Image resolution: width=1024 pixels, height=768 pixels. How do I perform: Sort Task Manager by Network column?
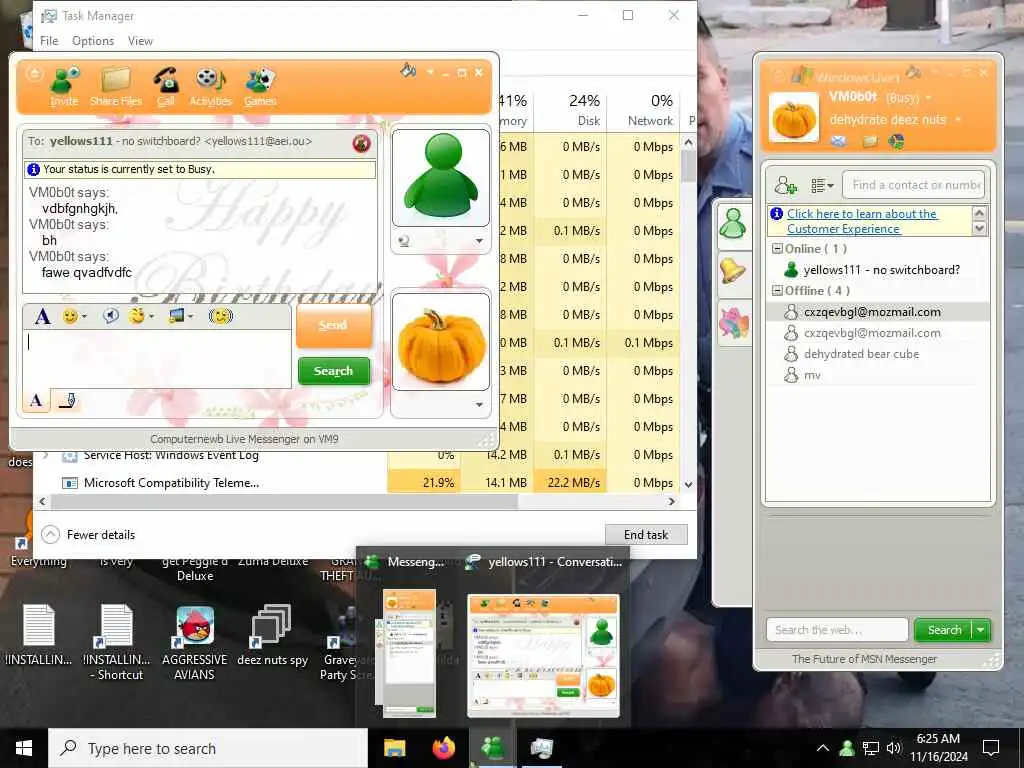(x=643, y=109)
